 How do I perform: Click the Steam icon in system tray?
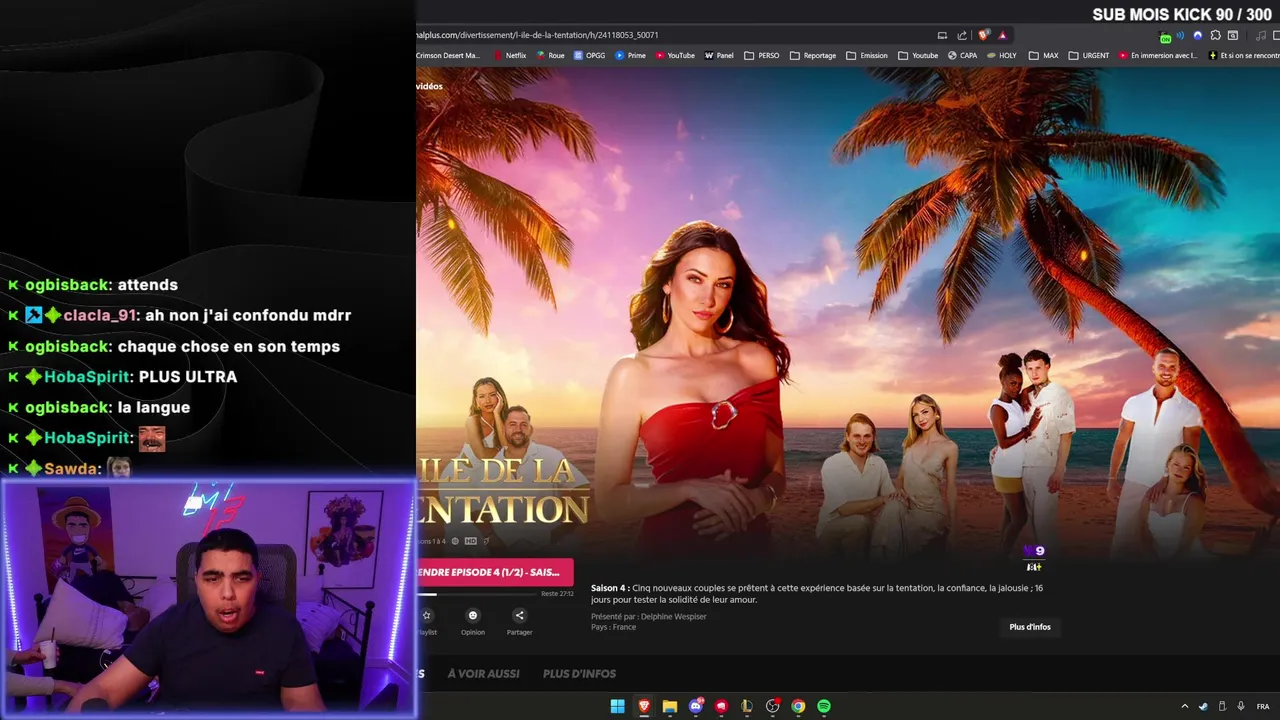(1203, 706)
